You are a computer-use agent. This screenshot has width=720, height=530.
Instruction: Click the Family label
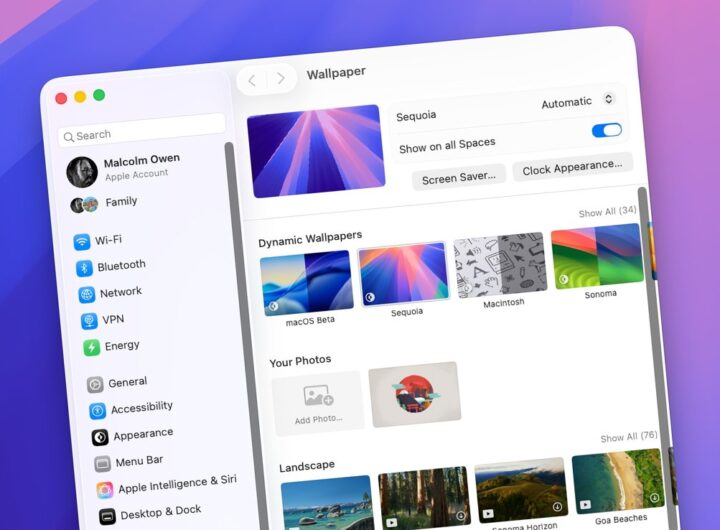(x=121, y=202)
